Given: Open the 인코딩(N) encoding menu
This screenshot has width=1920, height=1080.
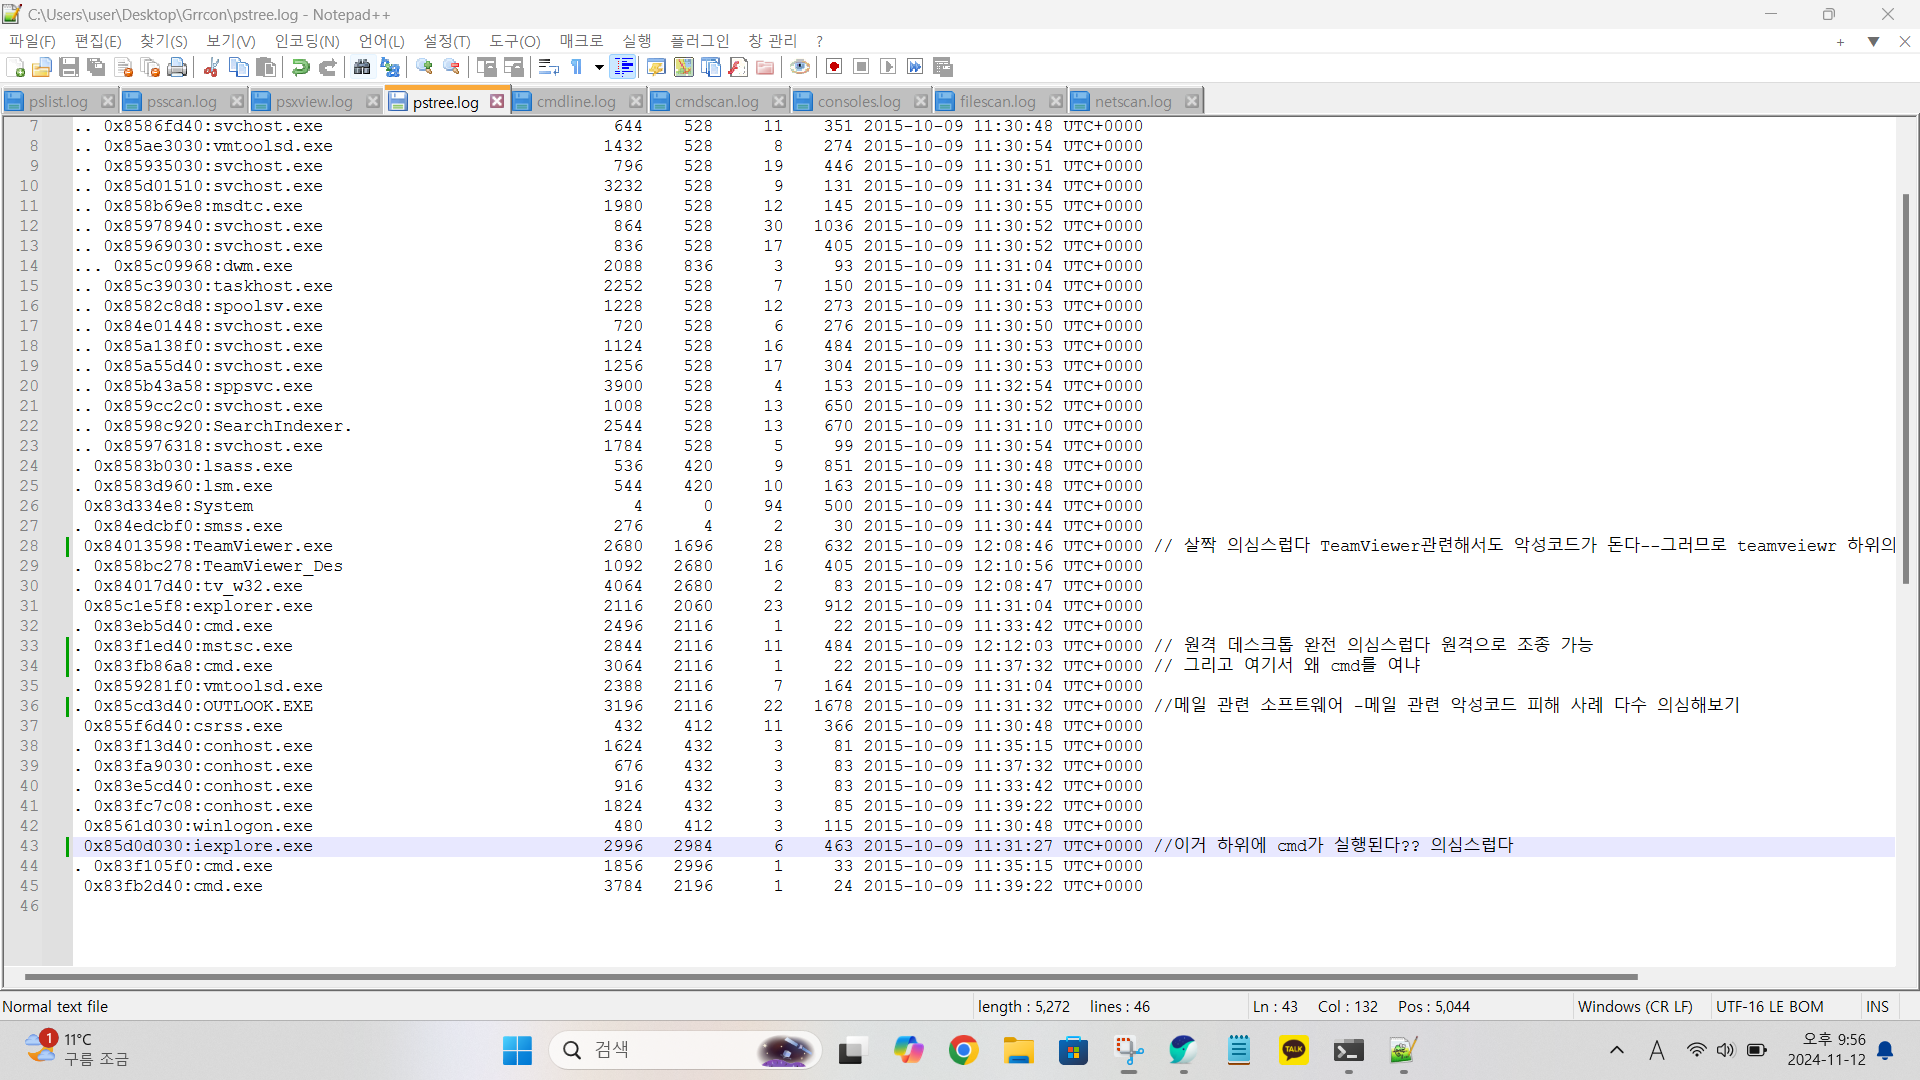Looking at the screenshot, I should pyautogui.click(x=307, y=41).
